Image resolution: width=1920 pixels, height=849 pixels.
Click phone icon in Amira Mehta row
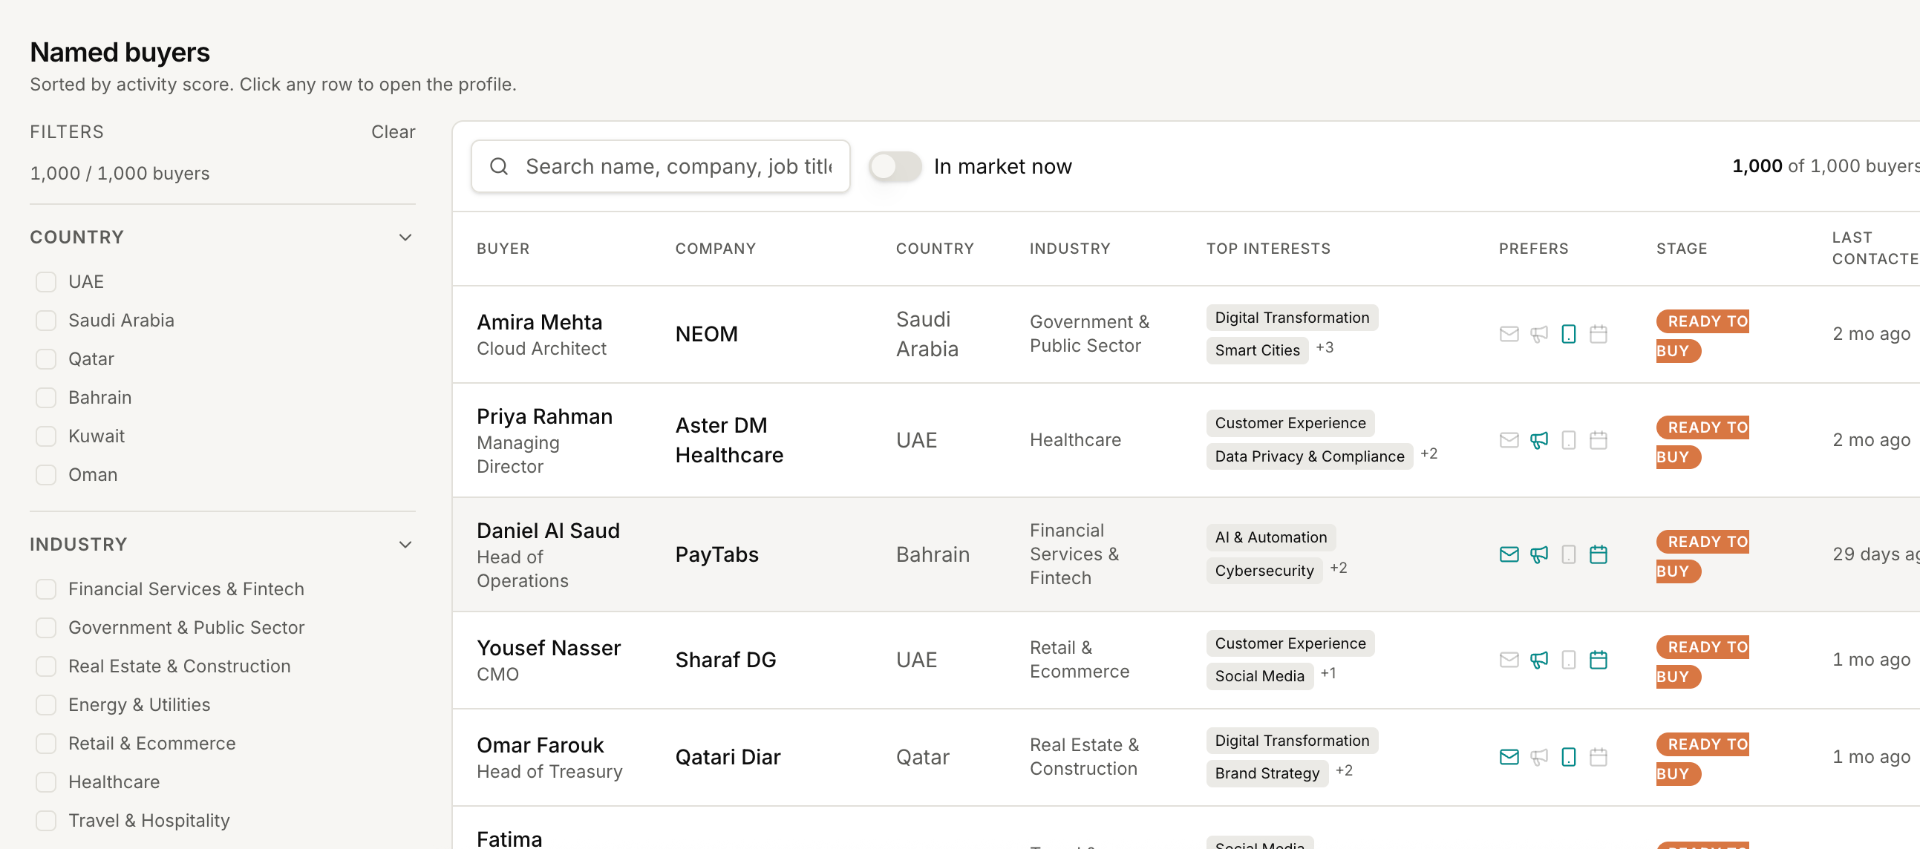[1569, 334]
